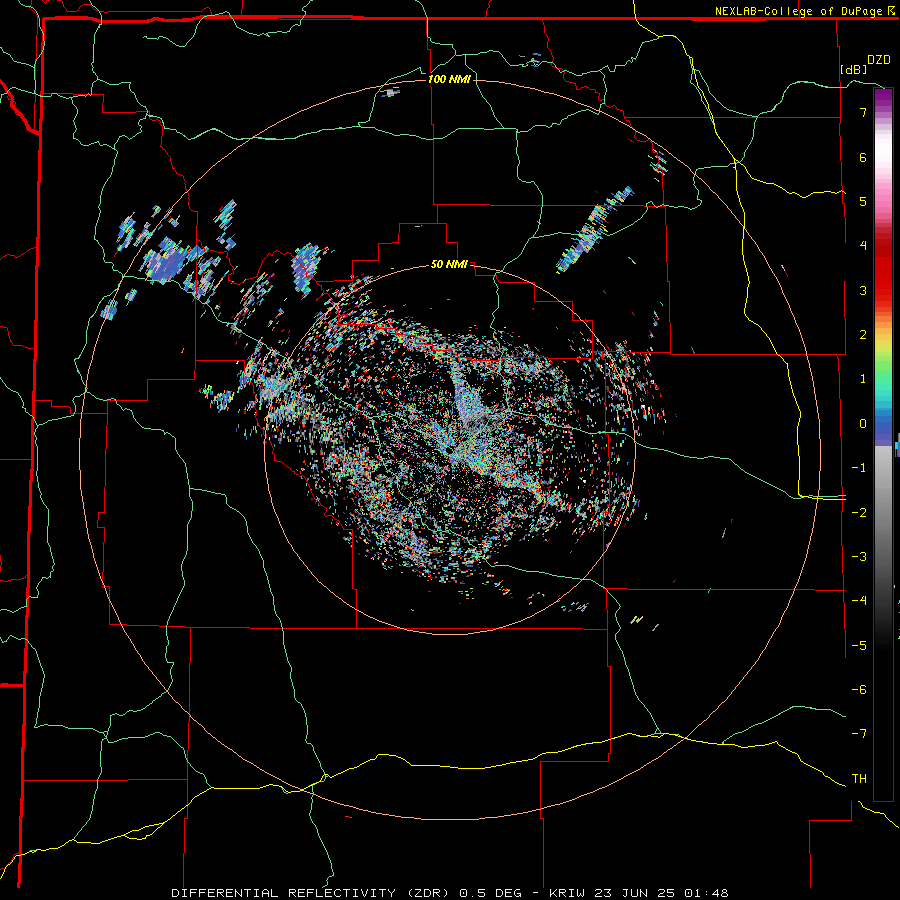This screenshot has height=900, width=900.
Task: Click the 5 tick label on the scale
Action: tap(863, 201)
